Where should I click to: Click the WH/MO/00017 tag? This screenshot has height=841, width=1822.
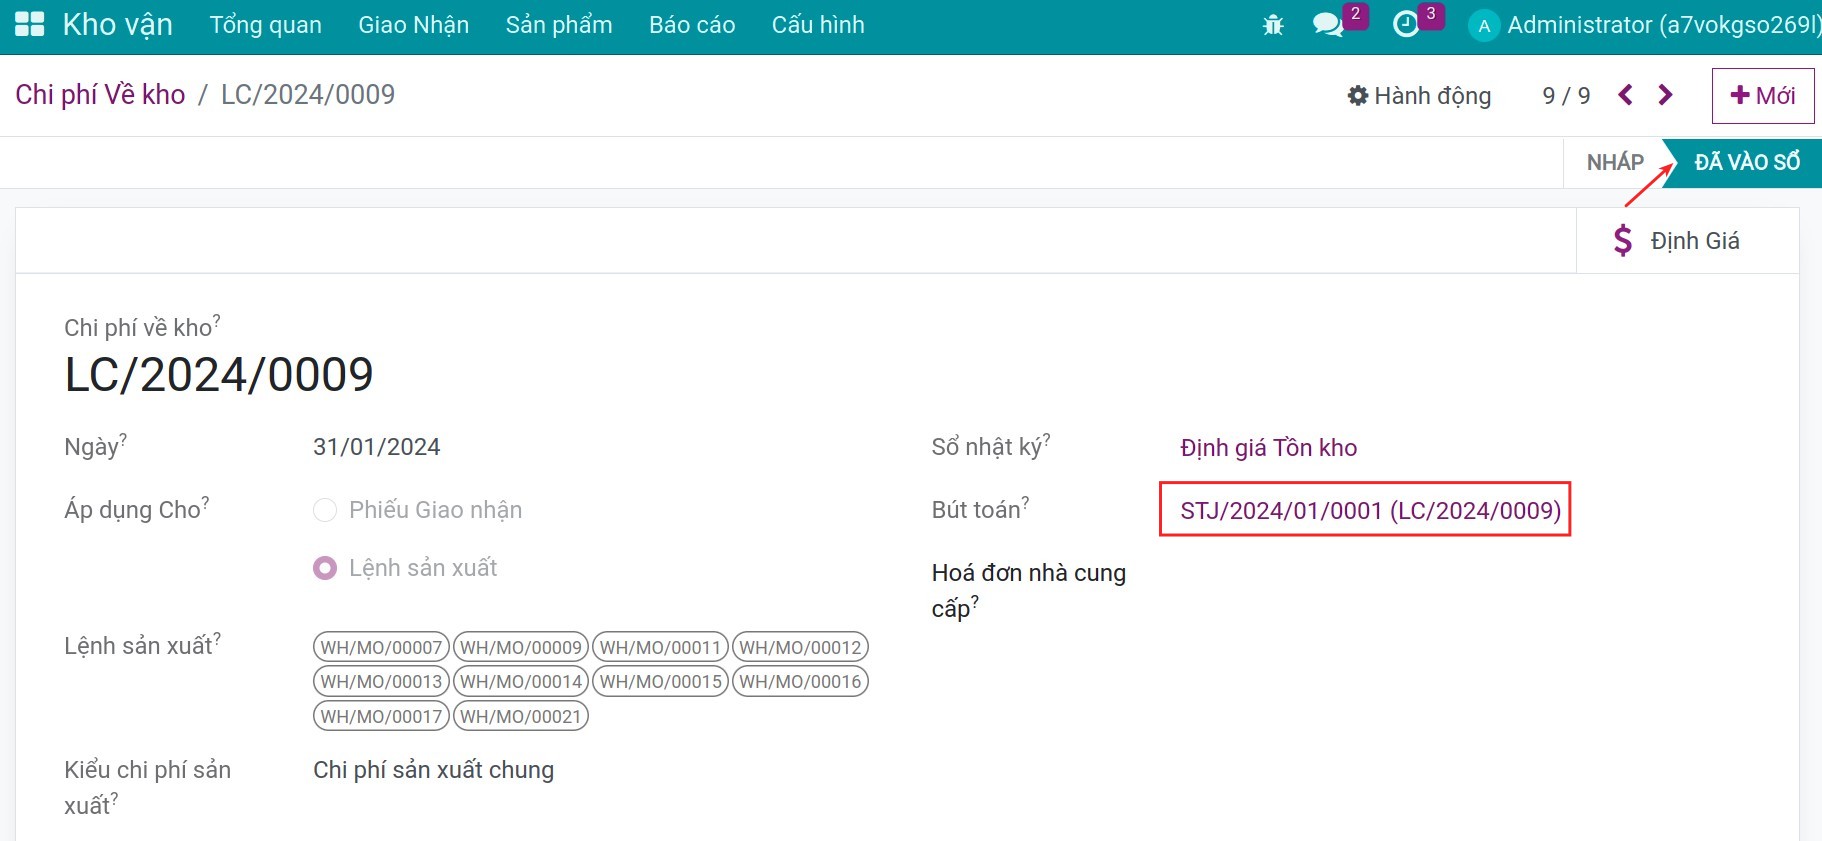coord(381,716)
